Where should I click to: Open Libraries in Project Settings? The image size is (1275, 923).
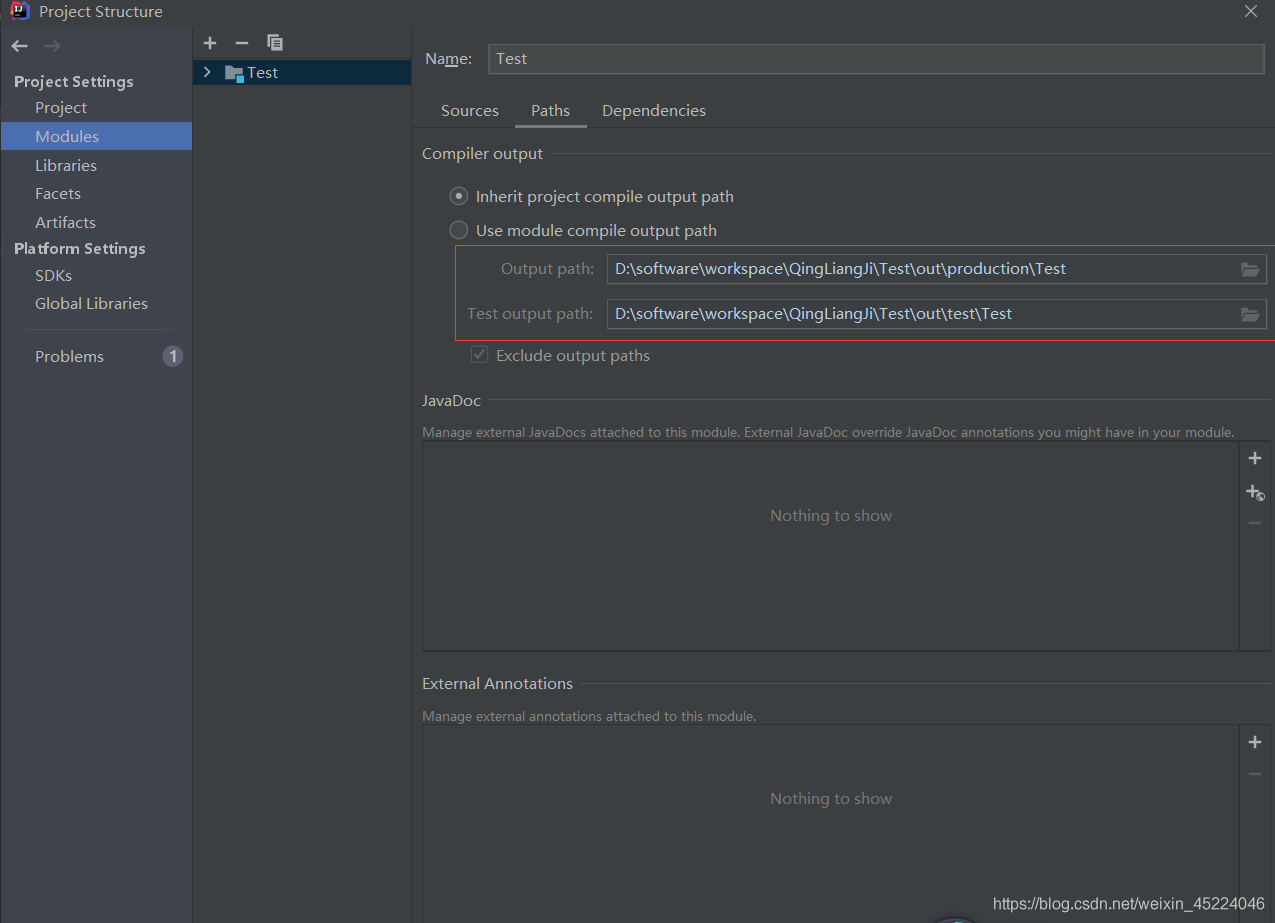(66, 165)
